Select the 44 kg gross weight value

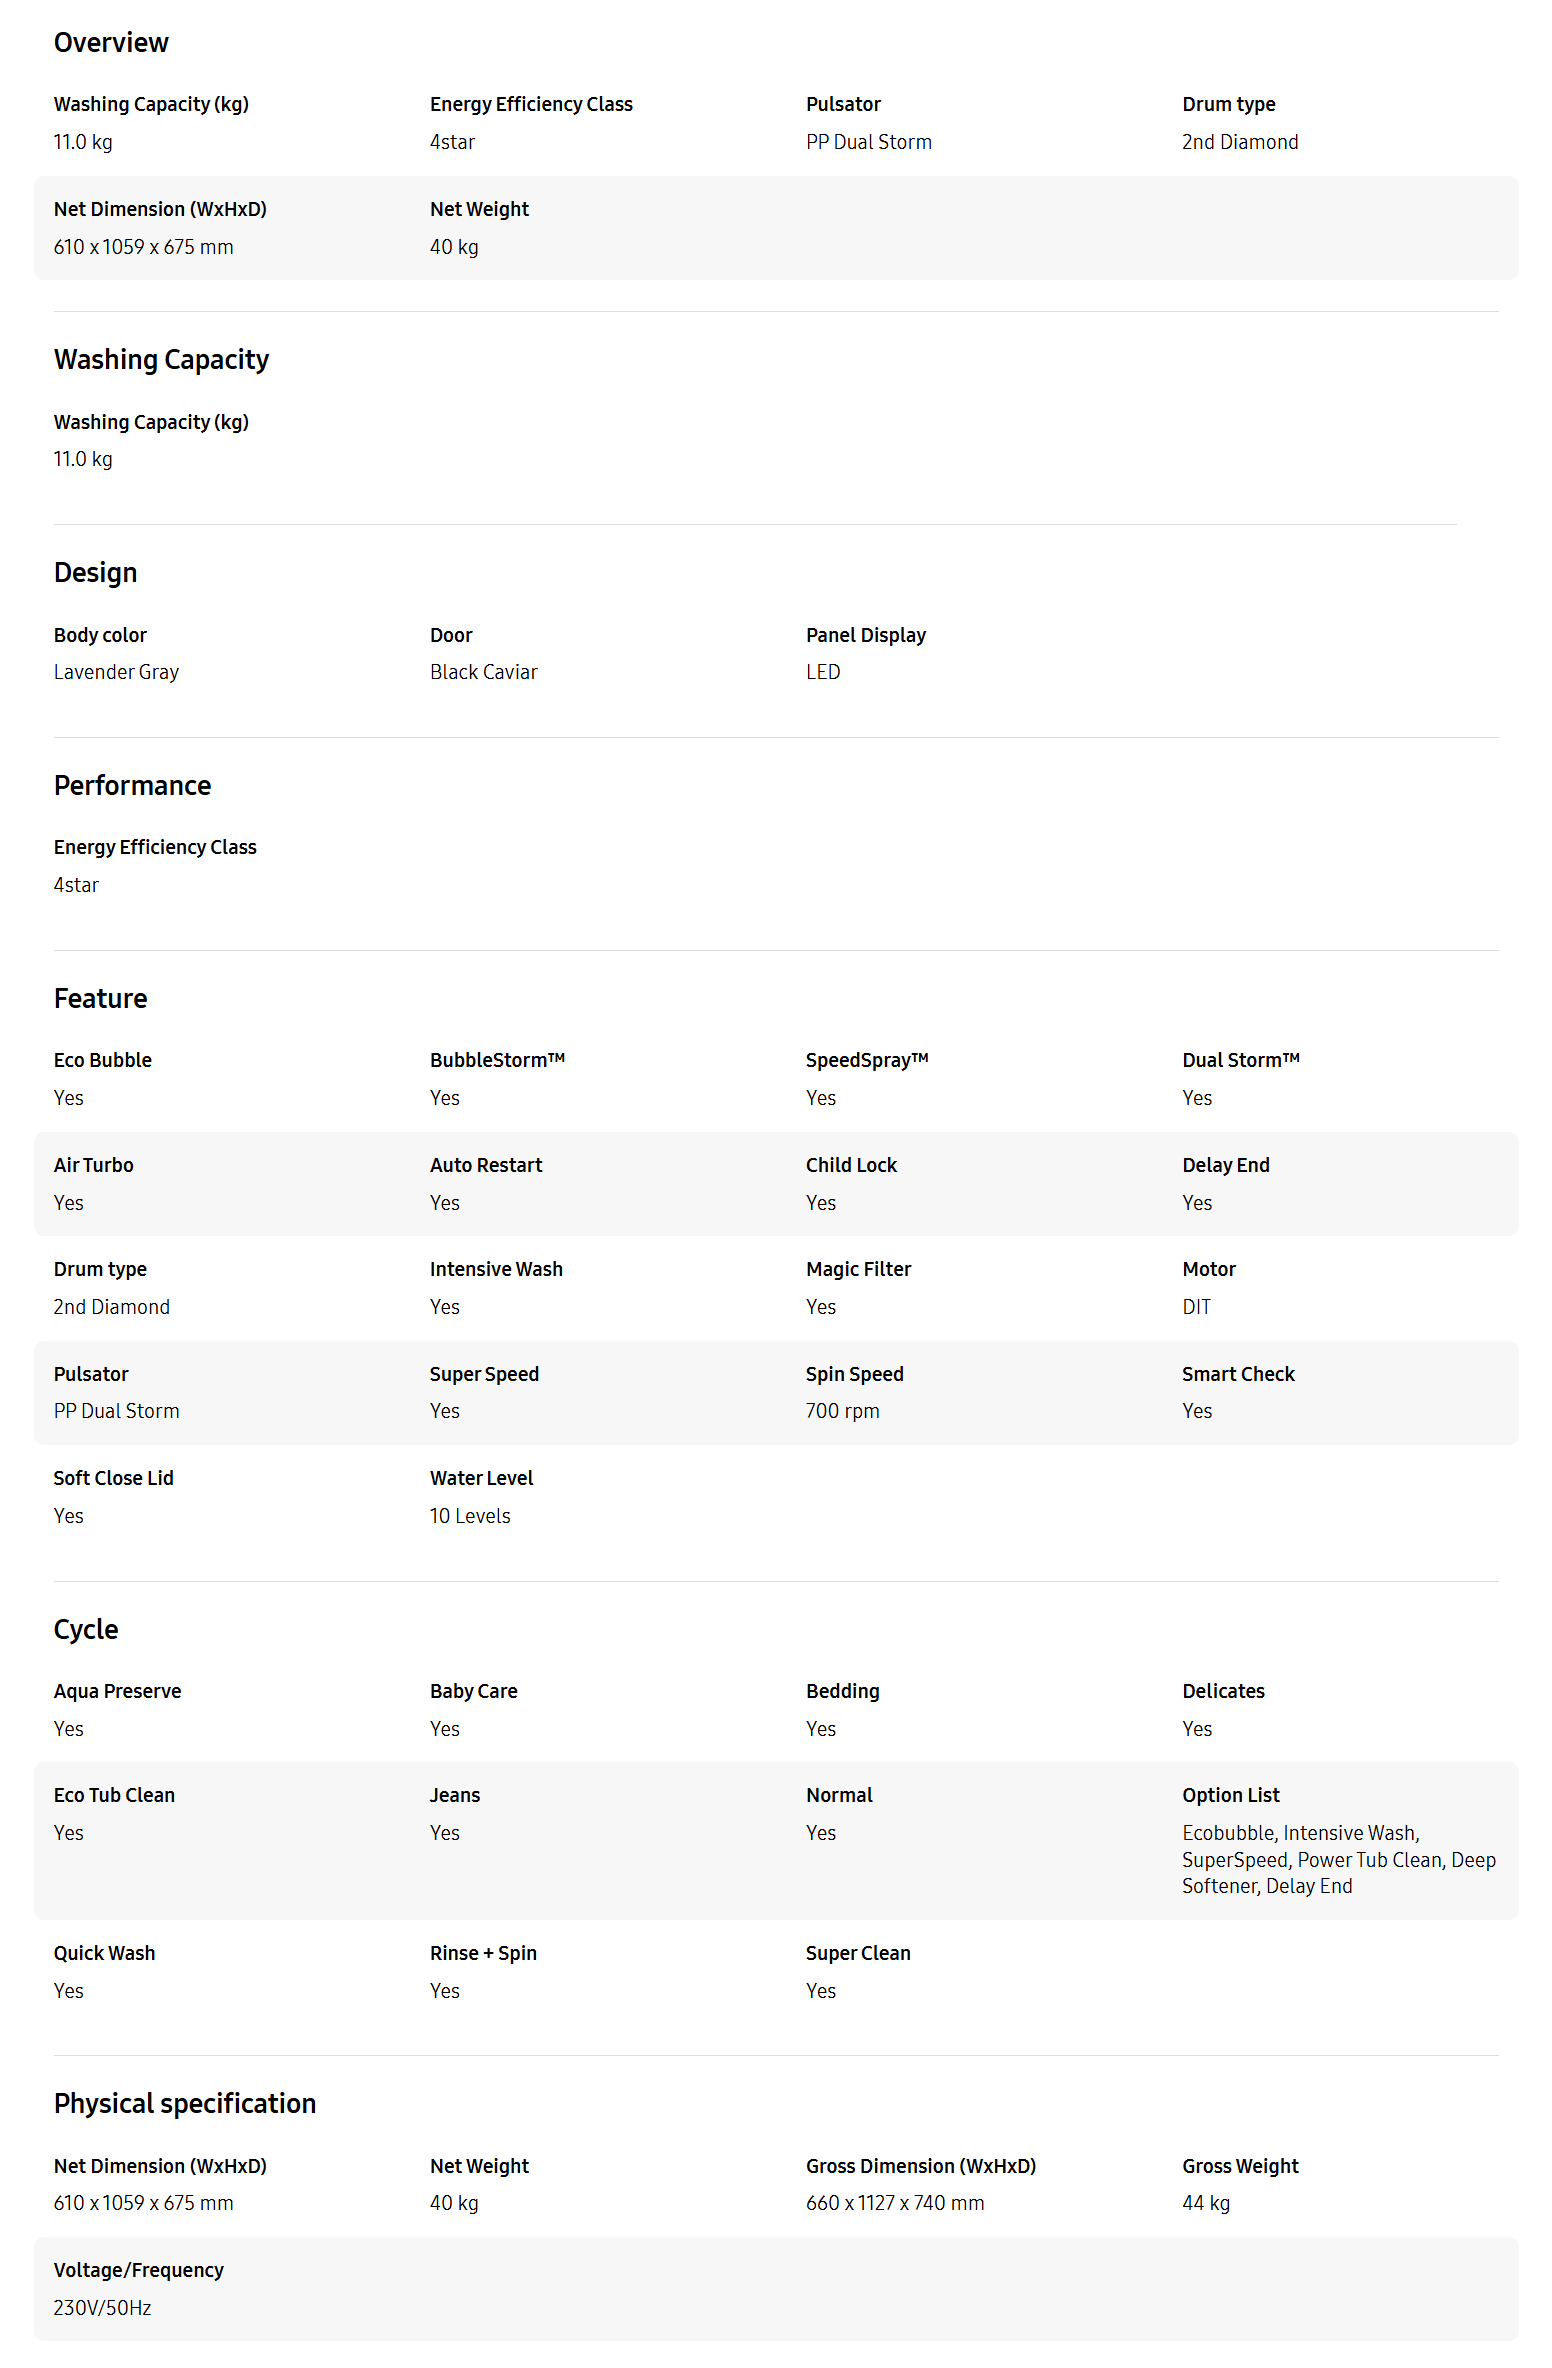point(1205,2204)
